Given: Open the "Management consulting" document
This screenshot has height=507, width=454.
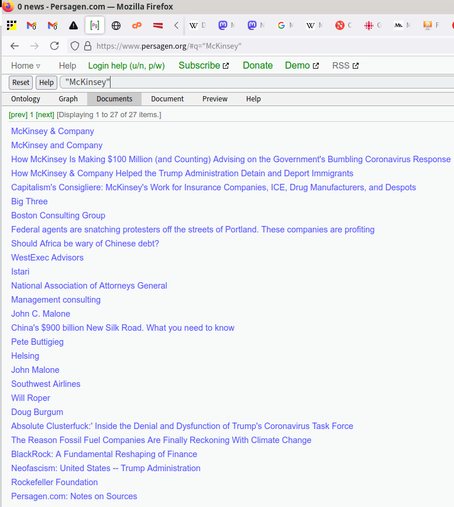Looking at the screenshot, I should click(56, 299).
